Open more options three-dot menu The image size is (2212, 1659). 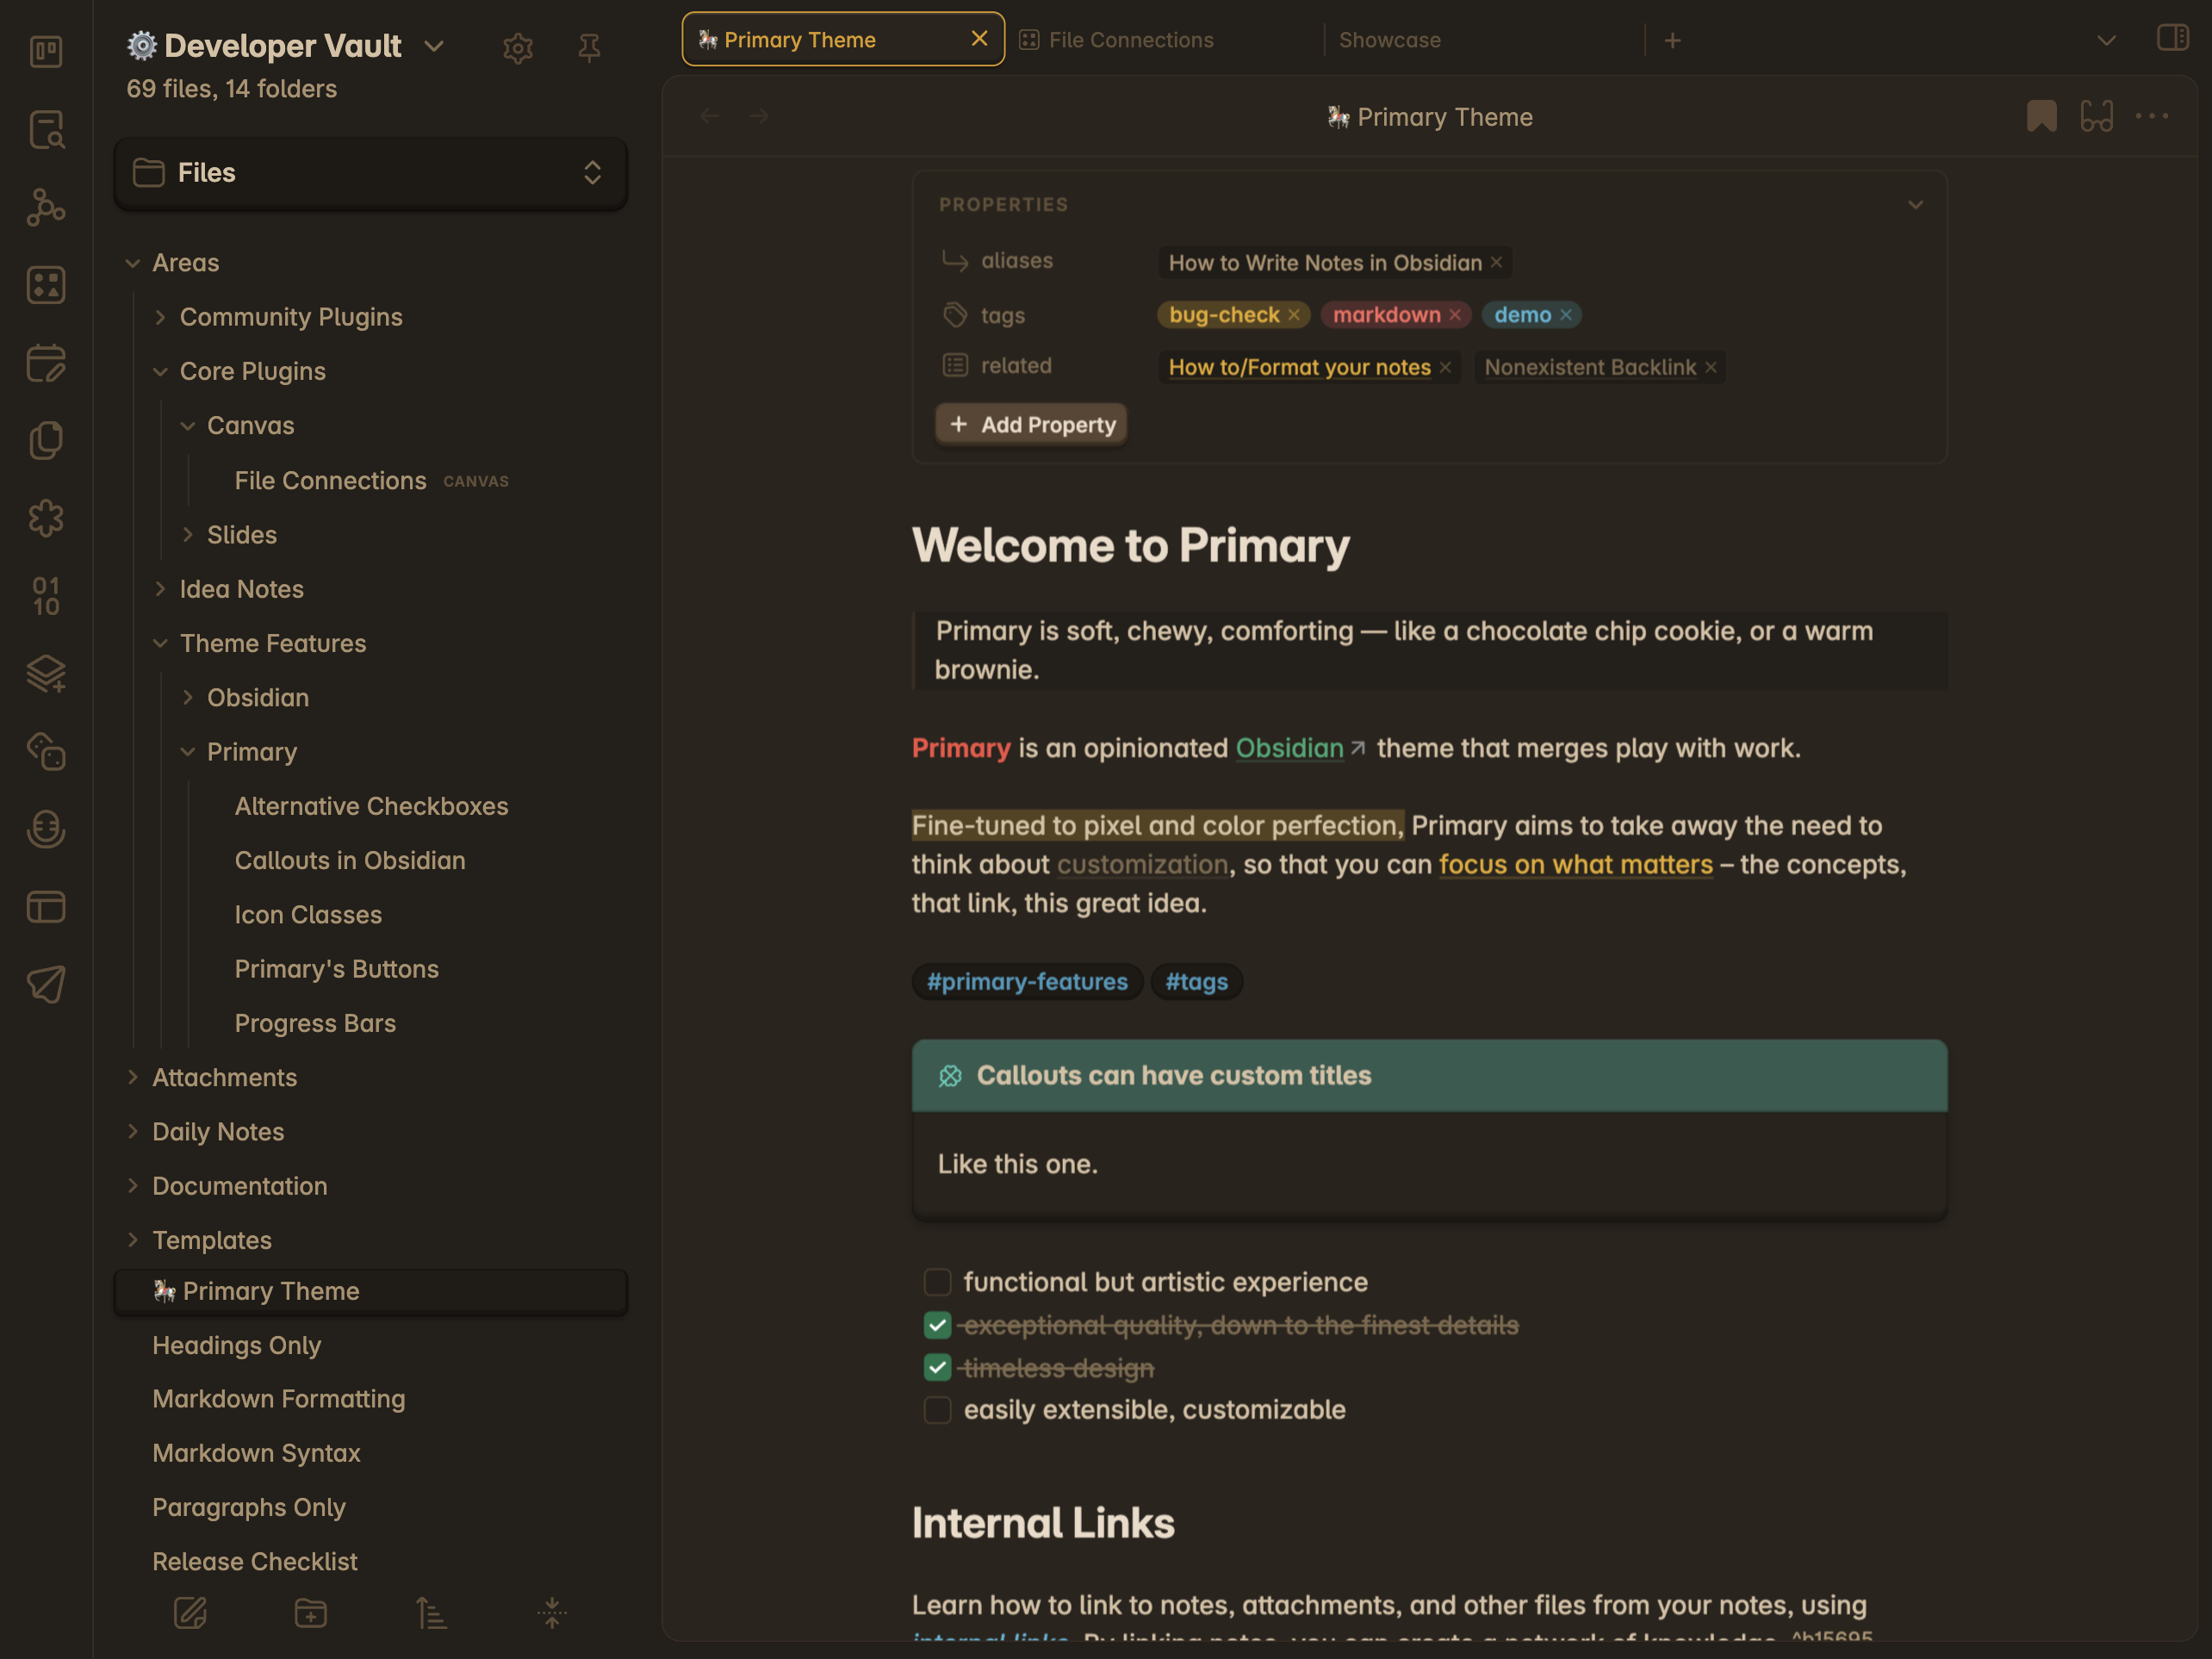2152,116
